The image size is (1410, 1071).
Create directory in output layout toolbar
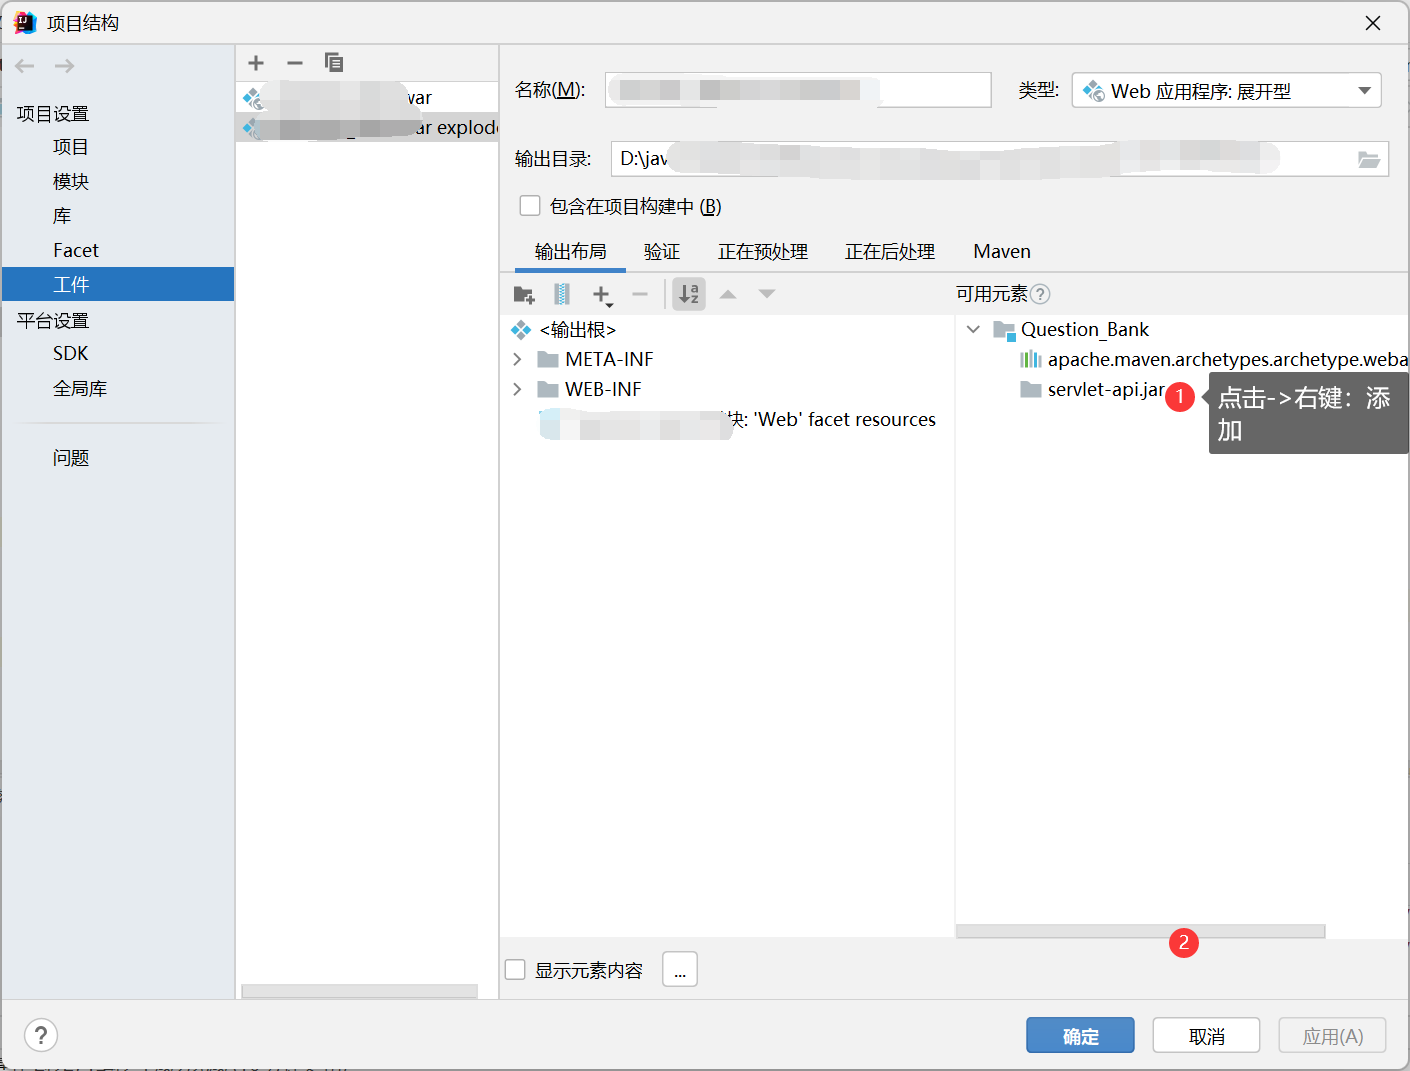pyautogui.click(x=524, y=294)
